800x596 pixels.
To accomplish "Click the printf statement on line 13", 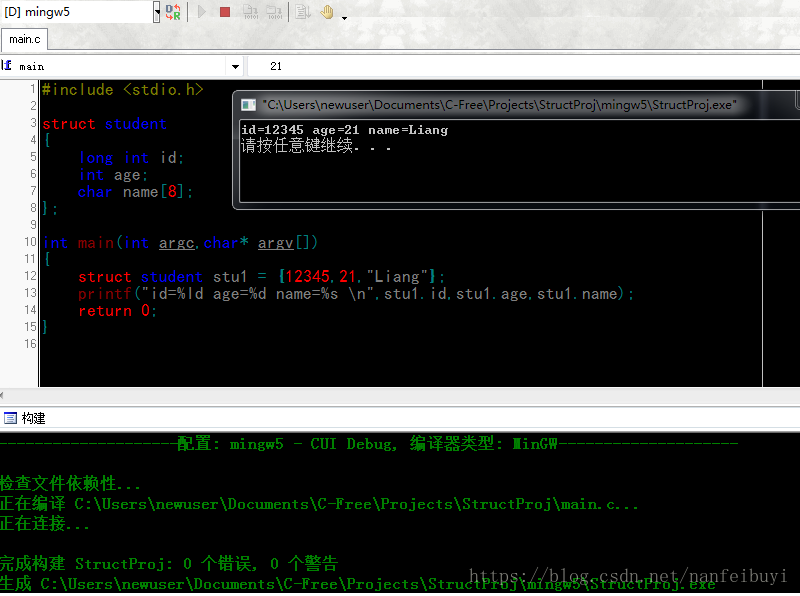I will (356, 294).
